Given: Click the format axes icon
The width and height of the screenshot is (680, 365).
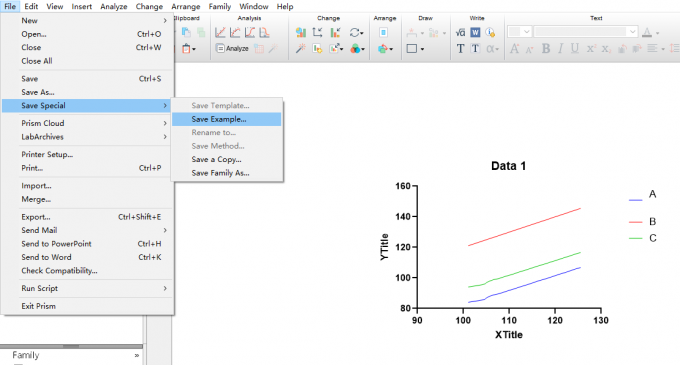Looking at the screenshot, I should click(317, 33).
